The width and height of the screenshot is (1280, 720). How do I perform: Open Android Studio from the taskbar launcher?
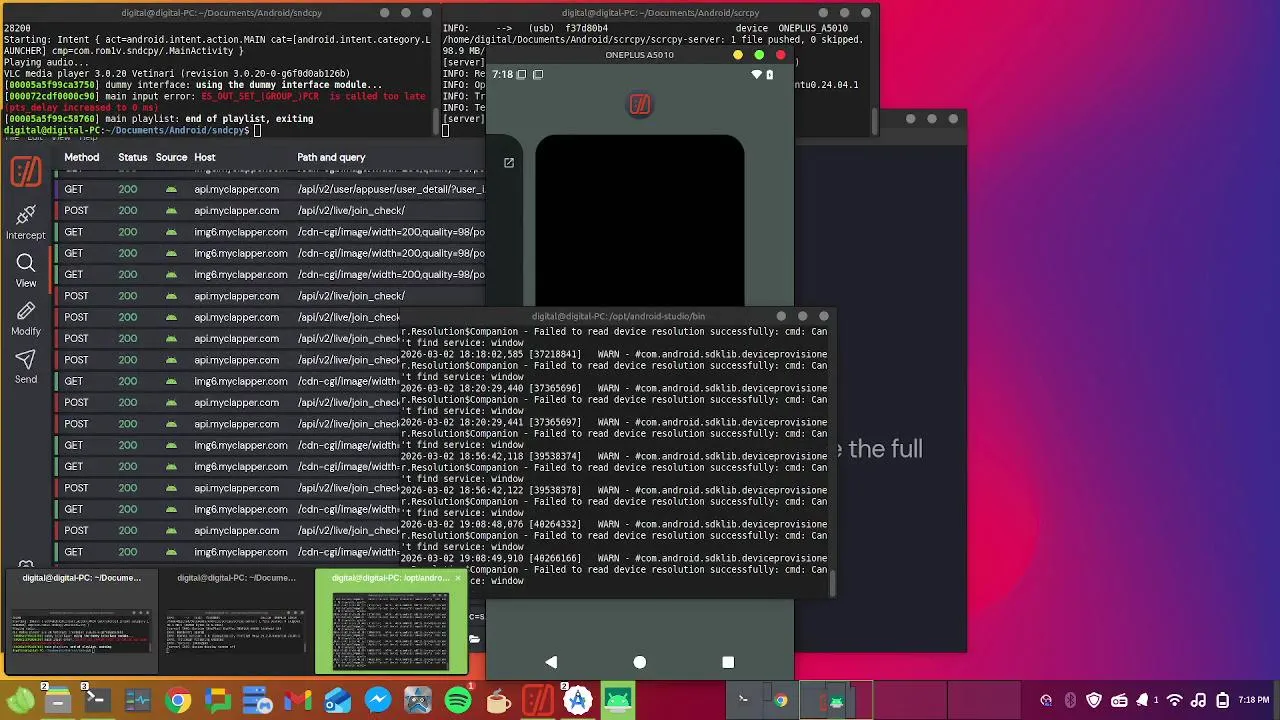pos(578,701)
